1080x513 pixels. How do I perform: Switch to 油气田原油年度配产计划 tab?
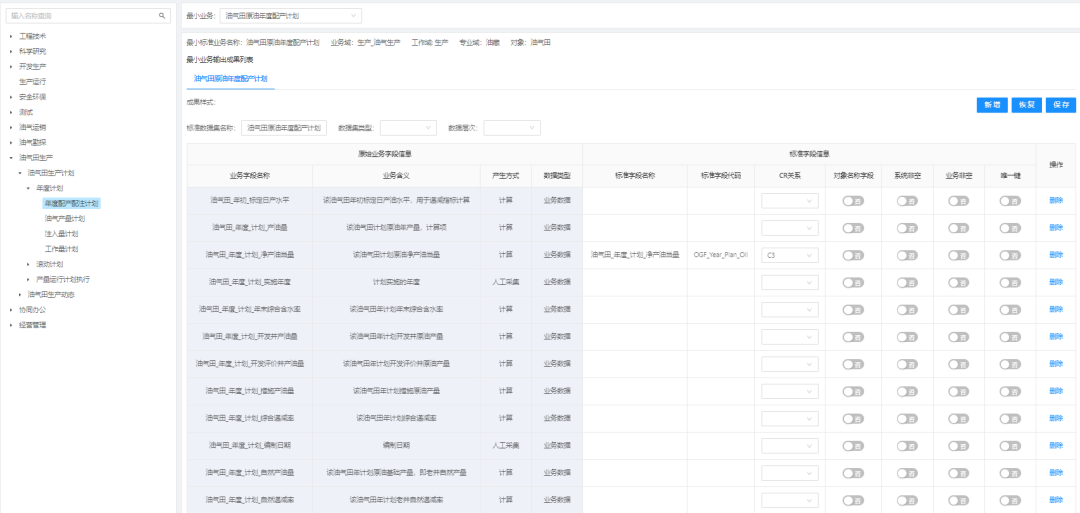(230, 78)
